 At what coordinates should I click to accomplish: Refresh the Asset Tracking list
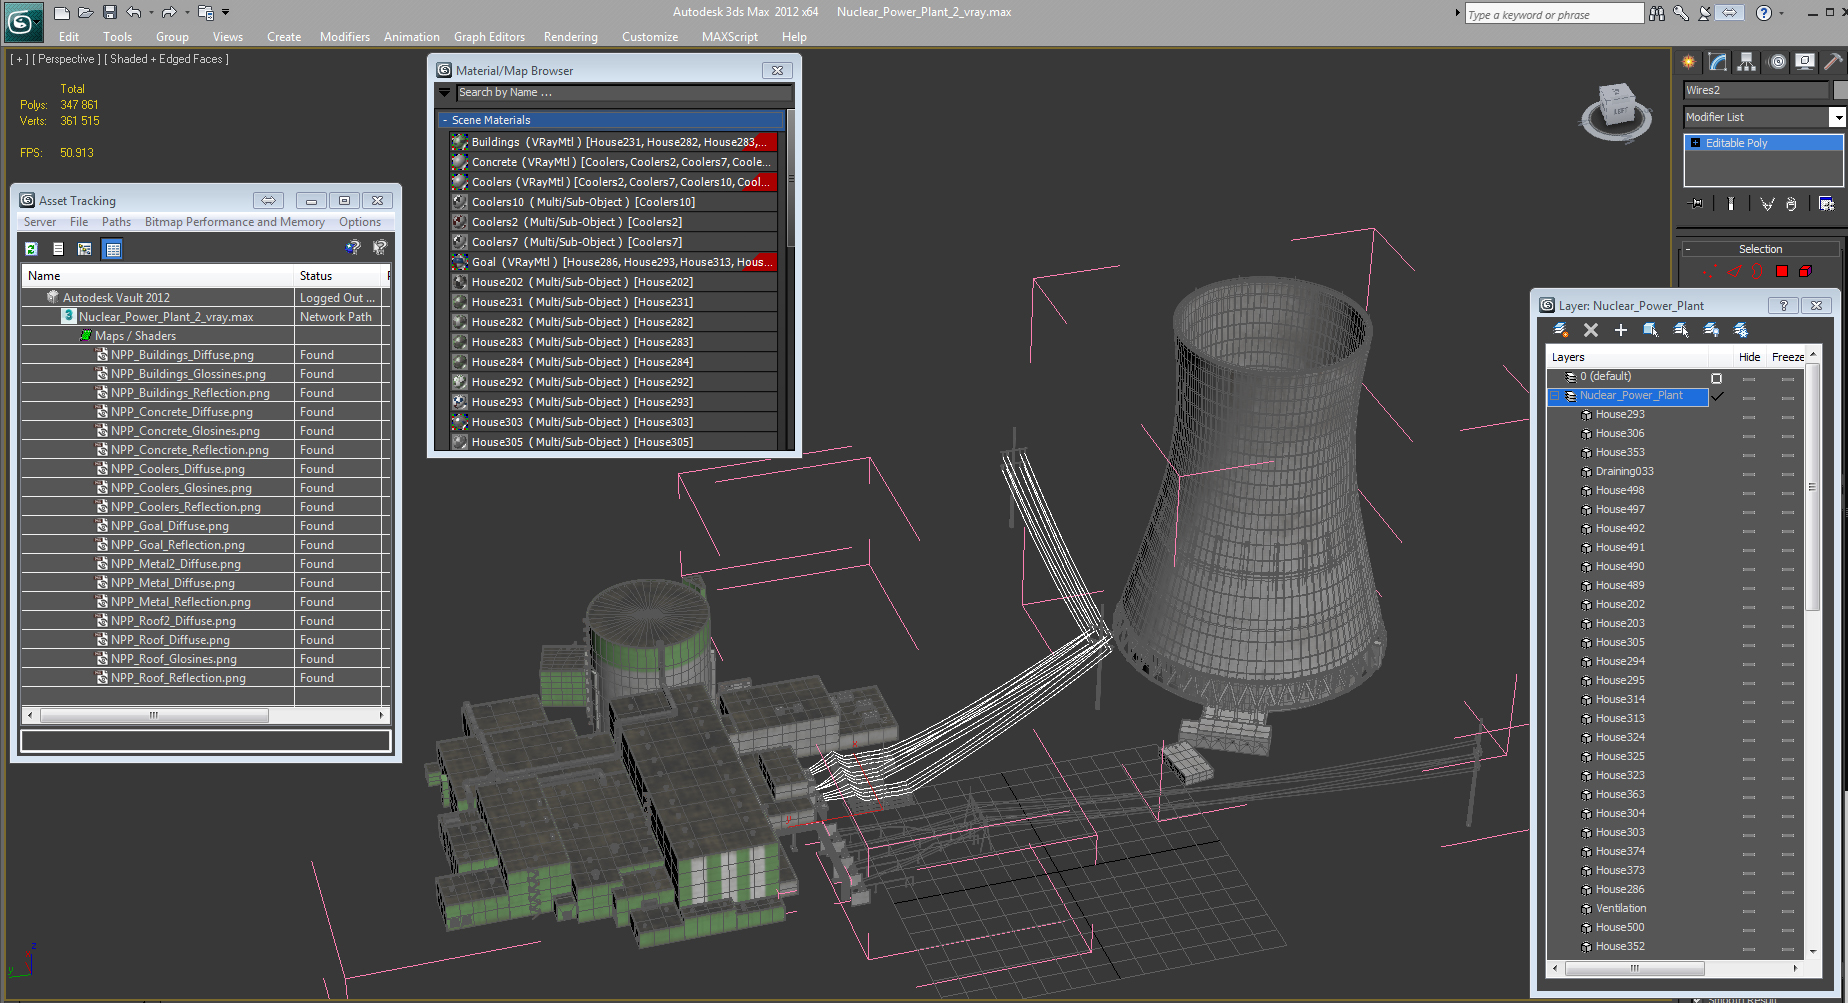(x=32, y=249)
